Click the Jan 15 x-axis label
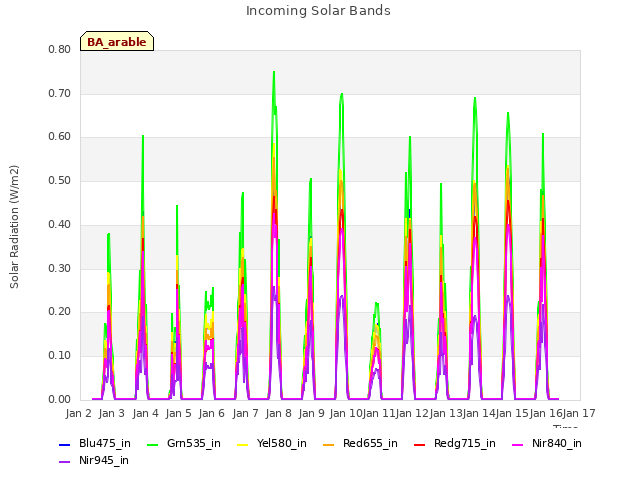 [512, 413]
